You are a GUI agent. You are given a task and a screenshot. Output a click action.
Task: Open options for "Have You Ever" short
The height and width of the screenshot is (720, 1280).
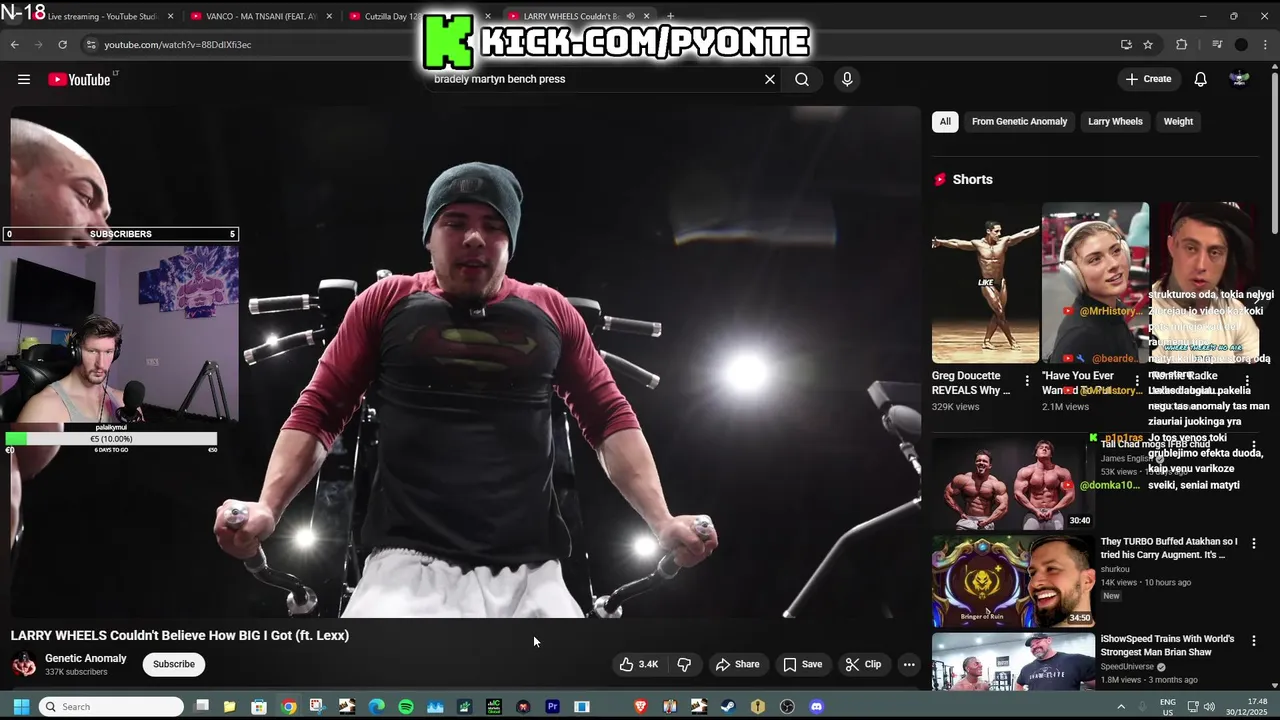[1137, 381]
